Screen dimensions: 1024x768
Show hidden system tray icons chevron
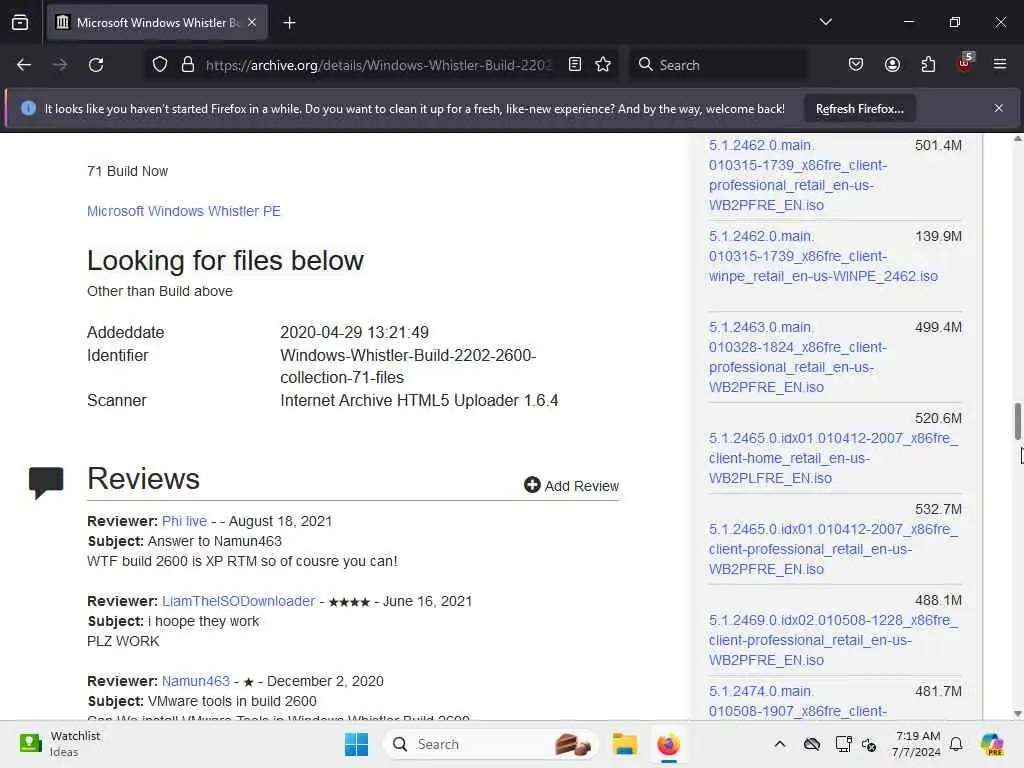[x=780, y=744]
